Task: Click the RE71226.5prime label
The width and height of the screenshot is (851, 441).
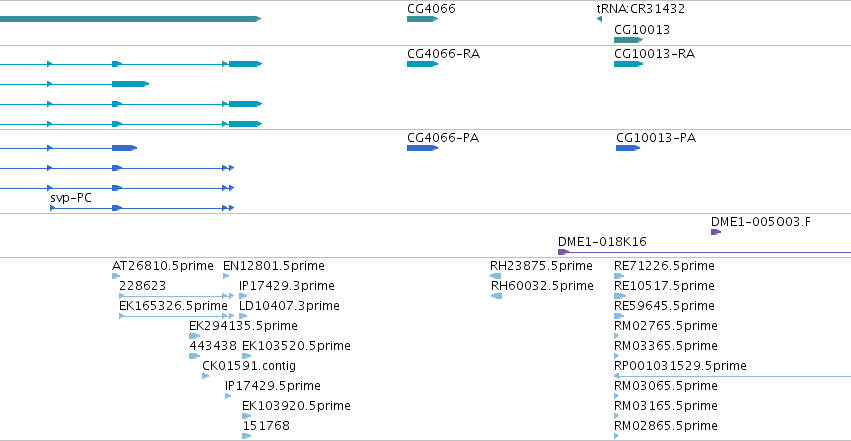Action: pos(664,266)
